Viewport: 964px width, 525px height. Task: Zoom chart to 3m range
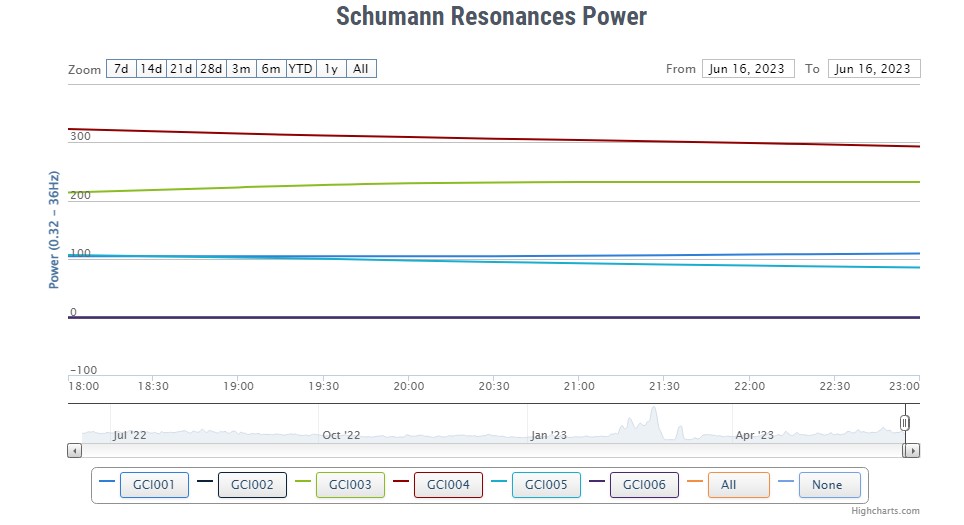coord(241,69)
